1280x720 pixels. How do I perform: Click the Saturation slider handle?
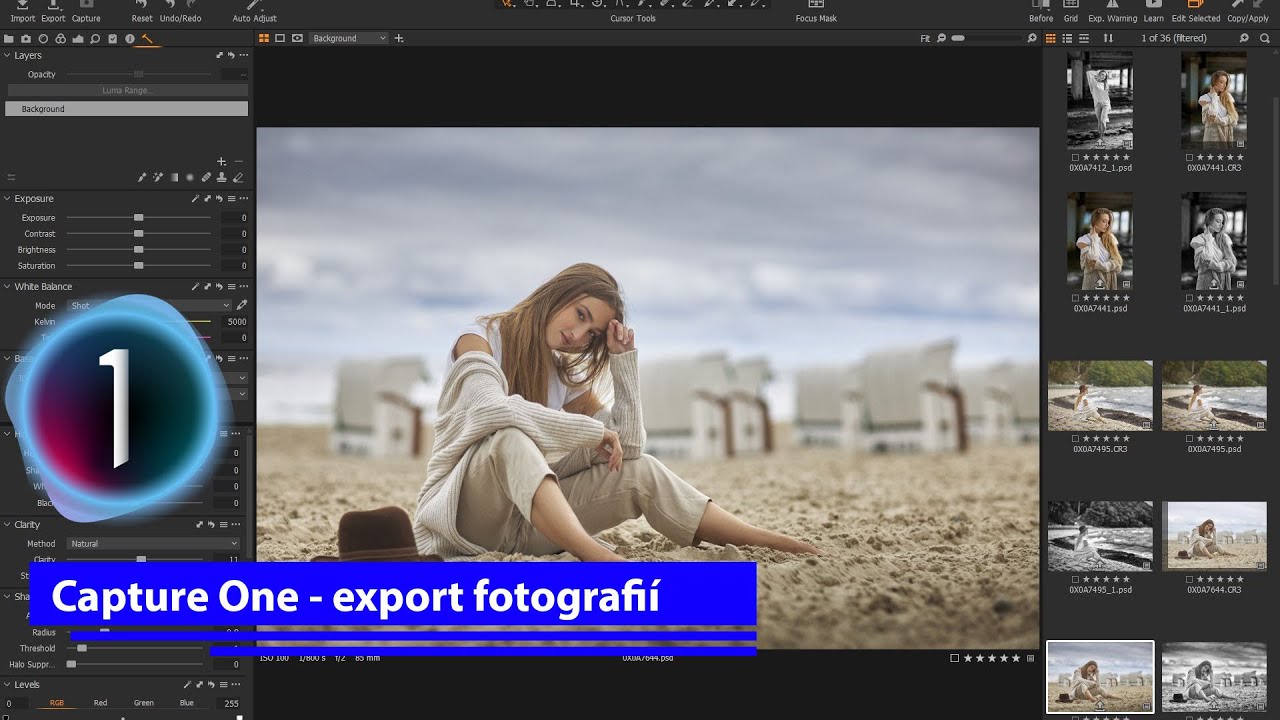click(139, 265)
